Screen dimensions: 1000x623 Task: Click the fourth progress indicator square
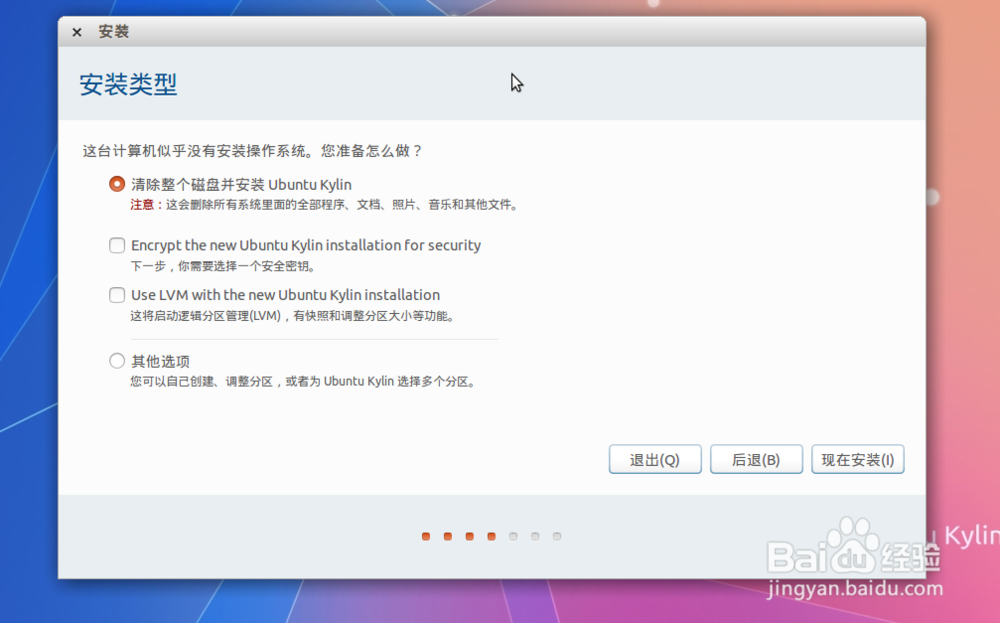(491, 536)
